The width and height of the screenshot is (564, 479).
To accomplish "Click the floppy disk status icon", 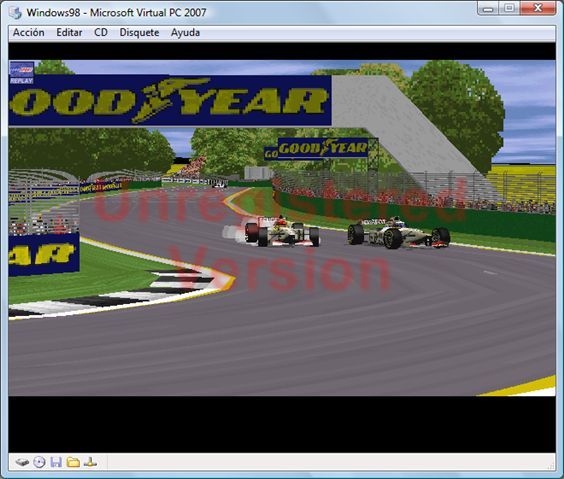I will (56, 462).
